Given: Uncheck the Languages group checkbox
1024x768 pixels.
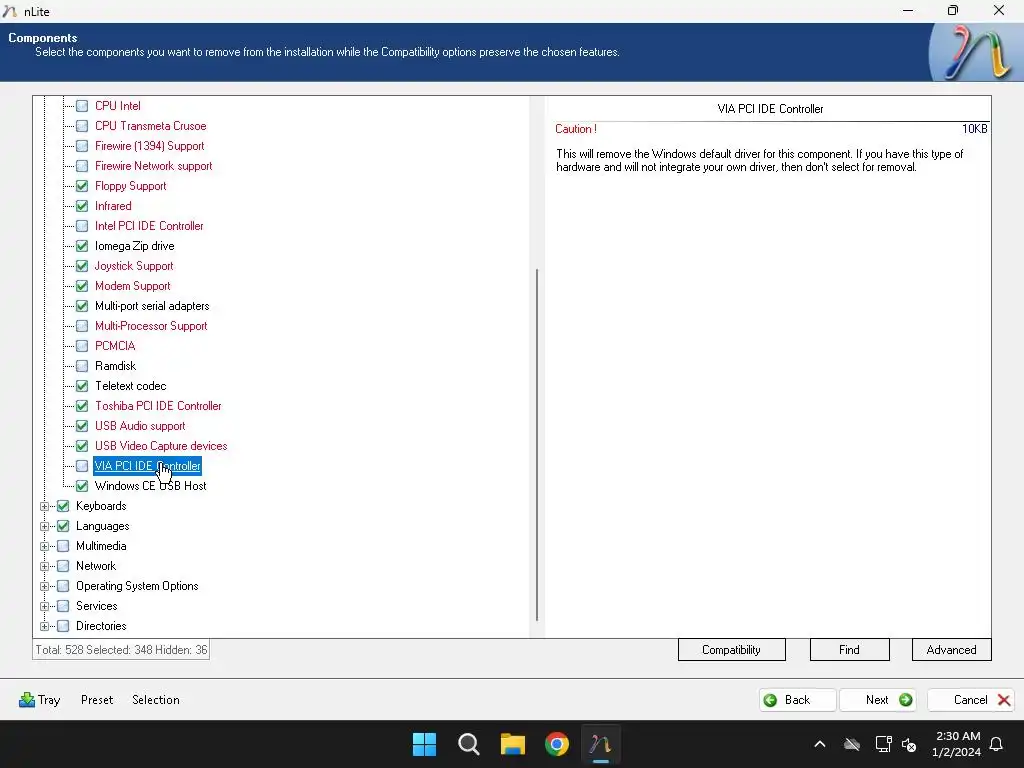Looking at the screenshot, I should [x=63, y=526].
